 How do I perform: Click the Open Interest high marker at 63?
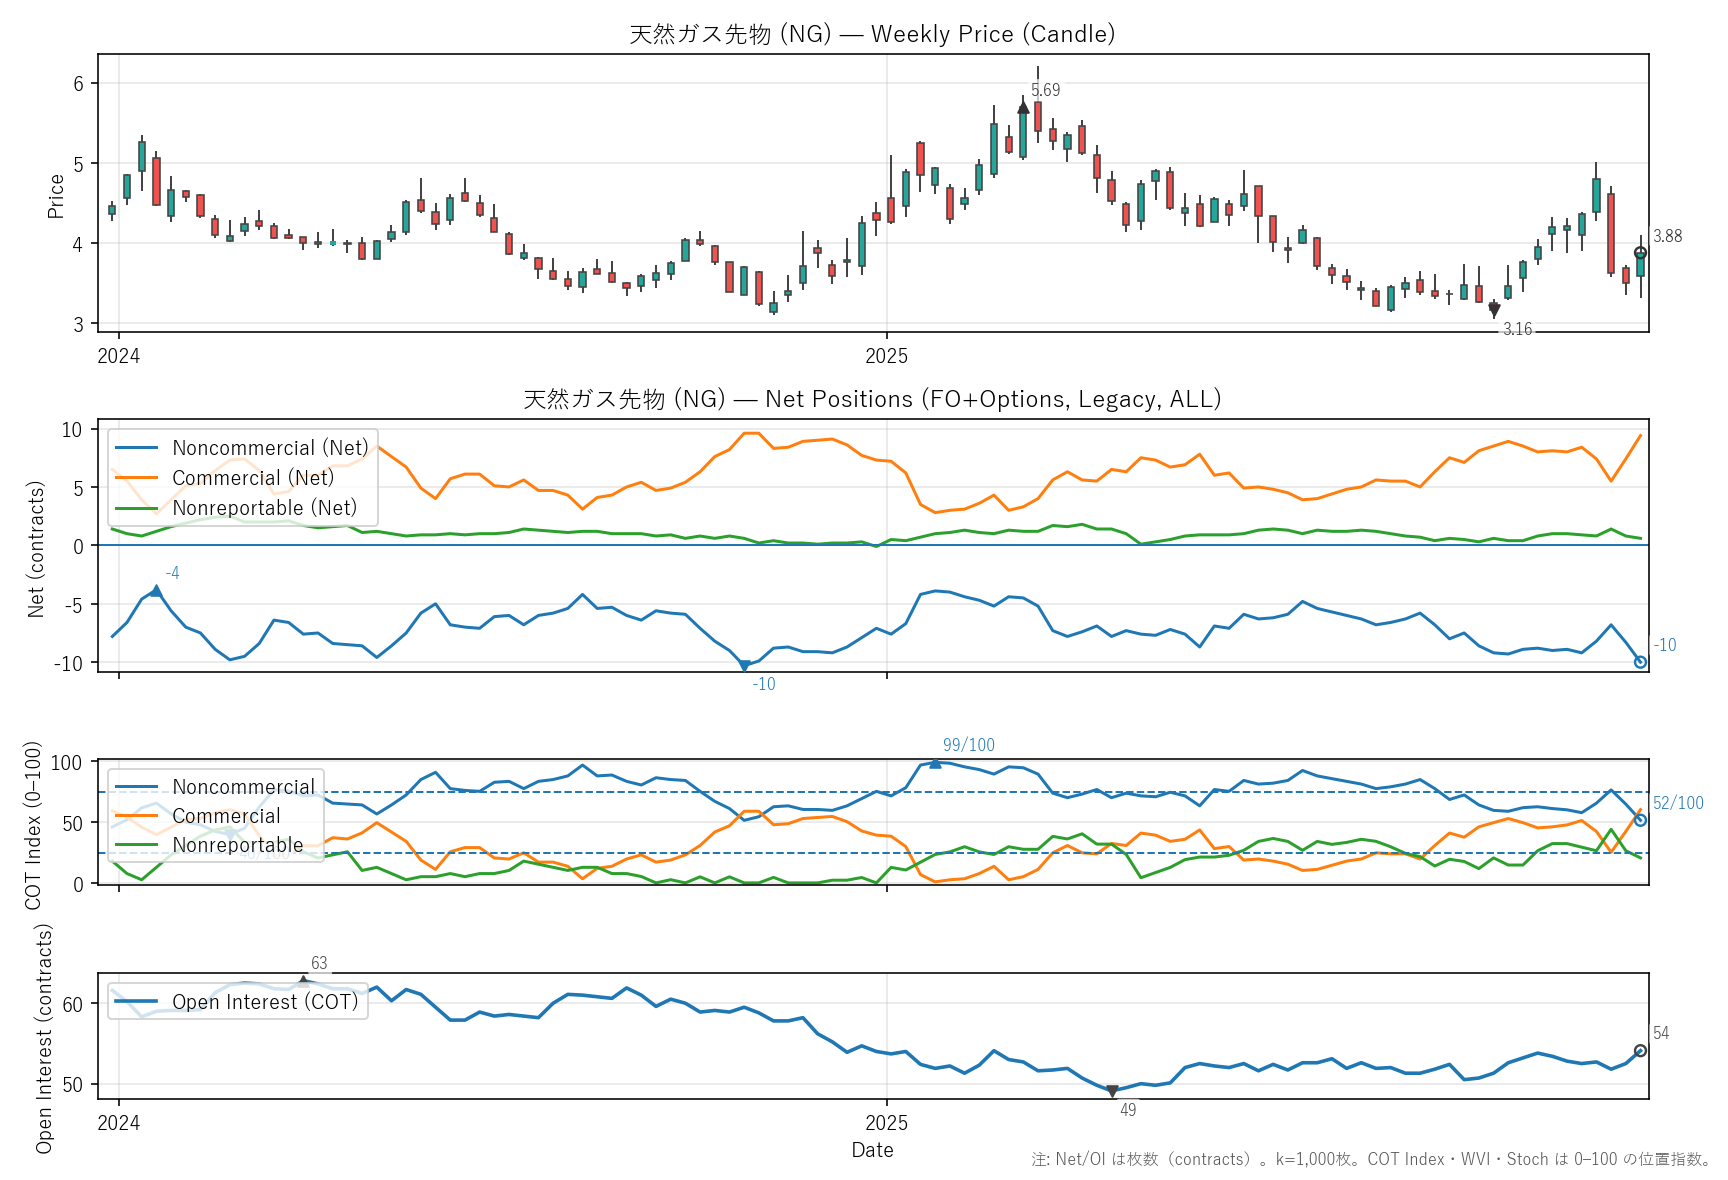(304, 981)
